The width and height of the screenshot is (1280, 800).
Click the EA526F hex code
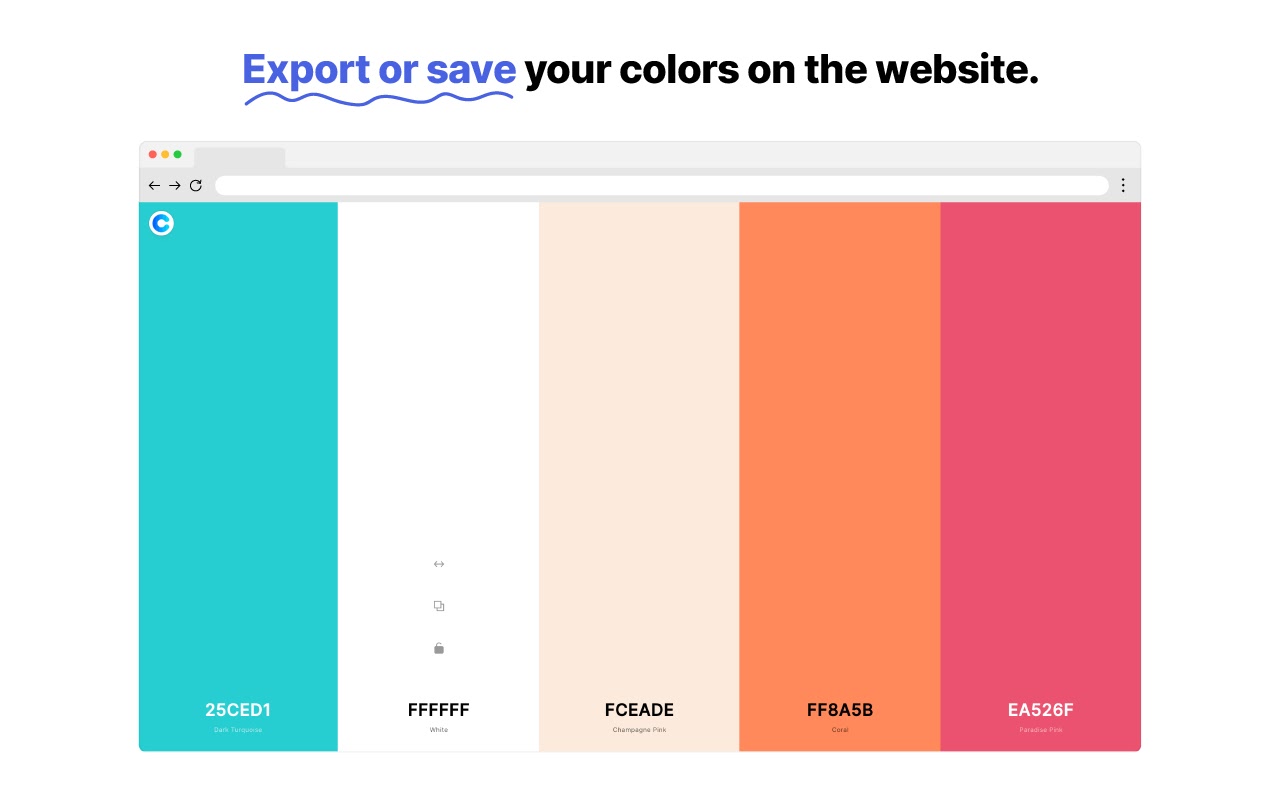point(1041,710)
